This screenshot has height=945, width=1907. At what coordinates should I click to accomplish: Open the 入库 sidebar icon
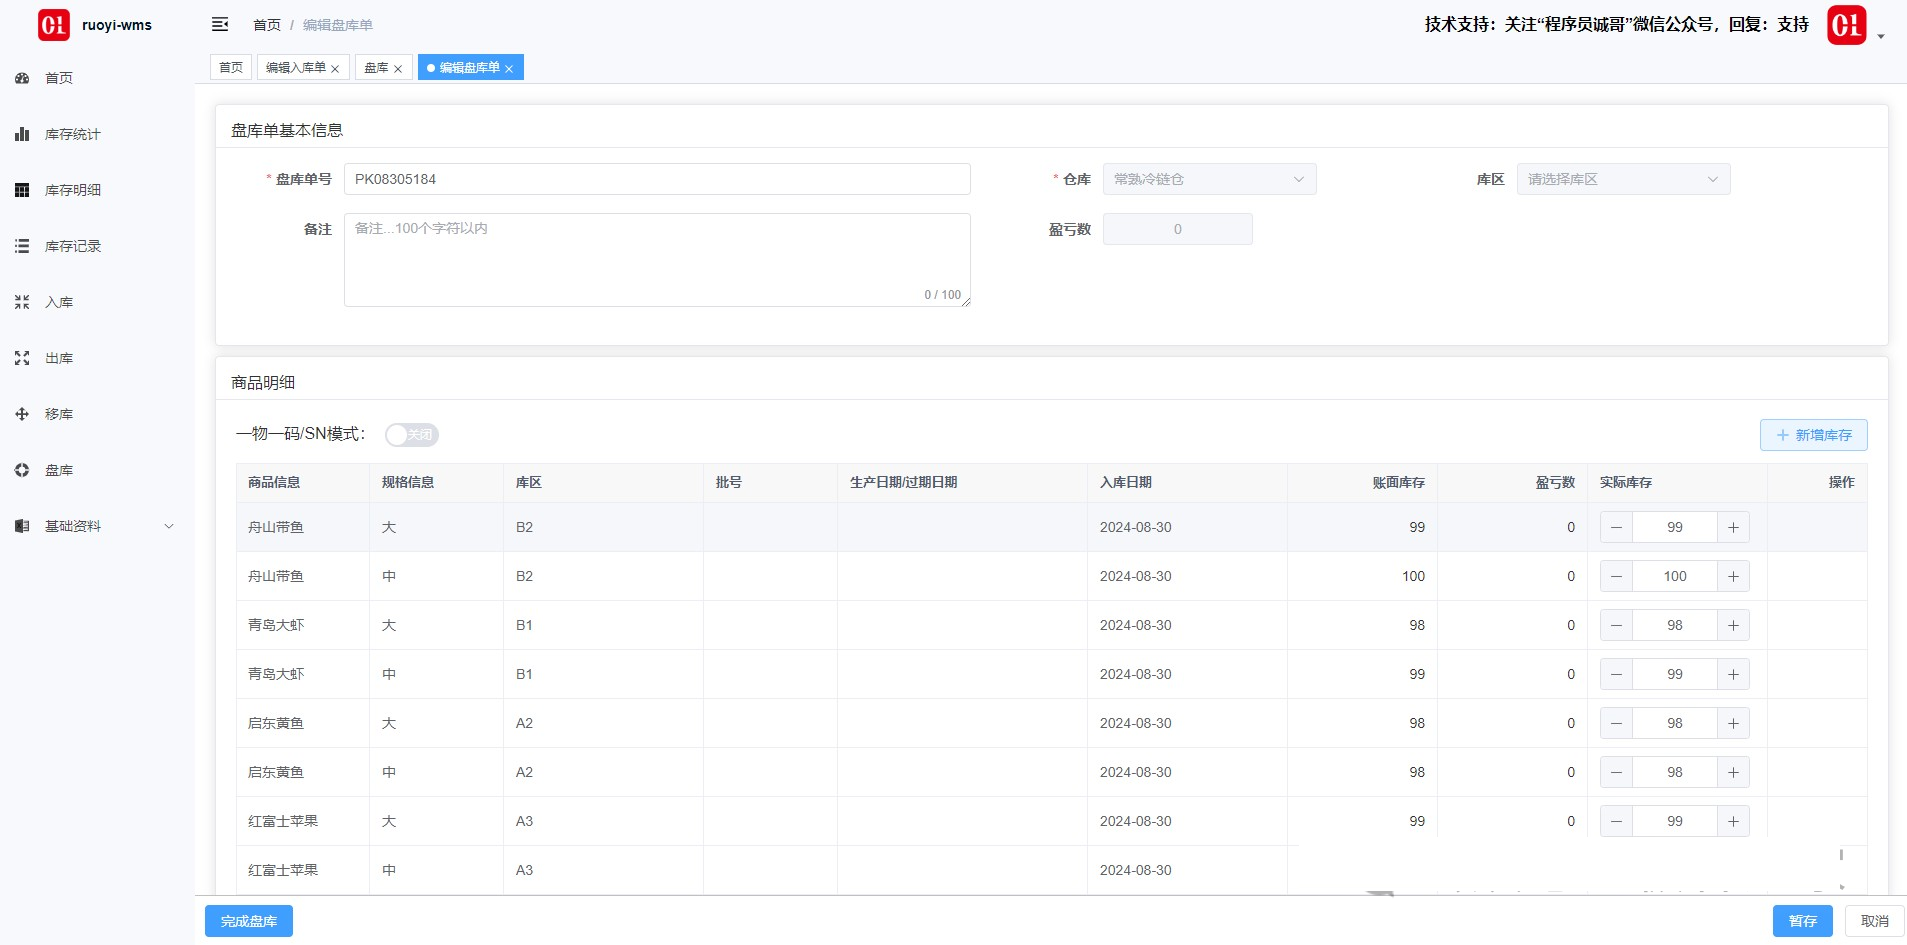click(22, 302)
